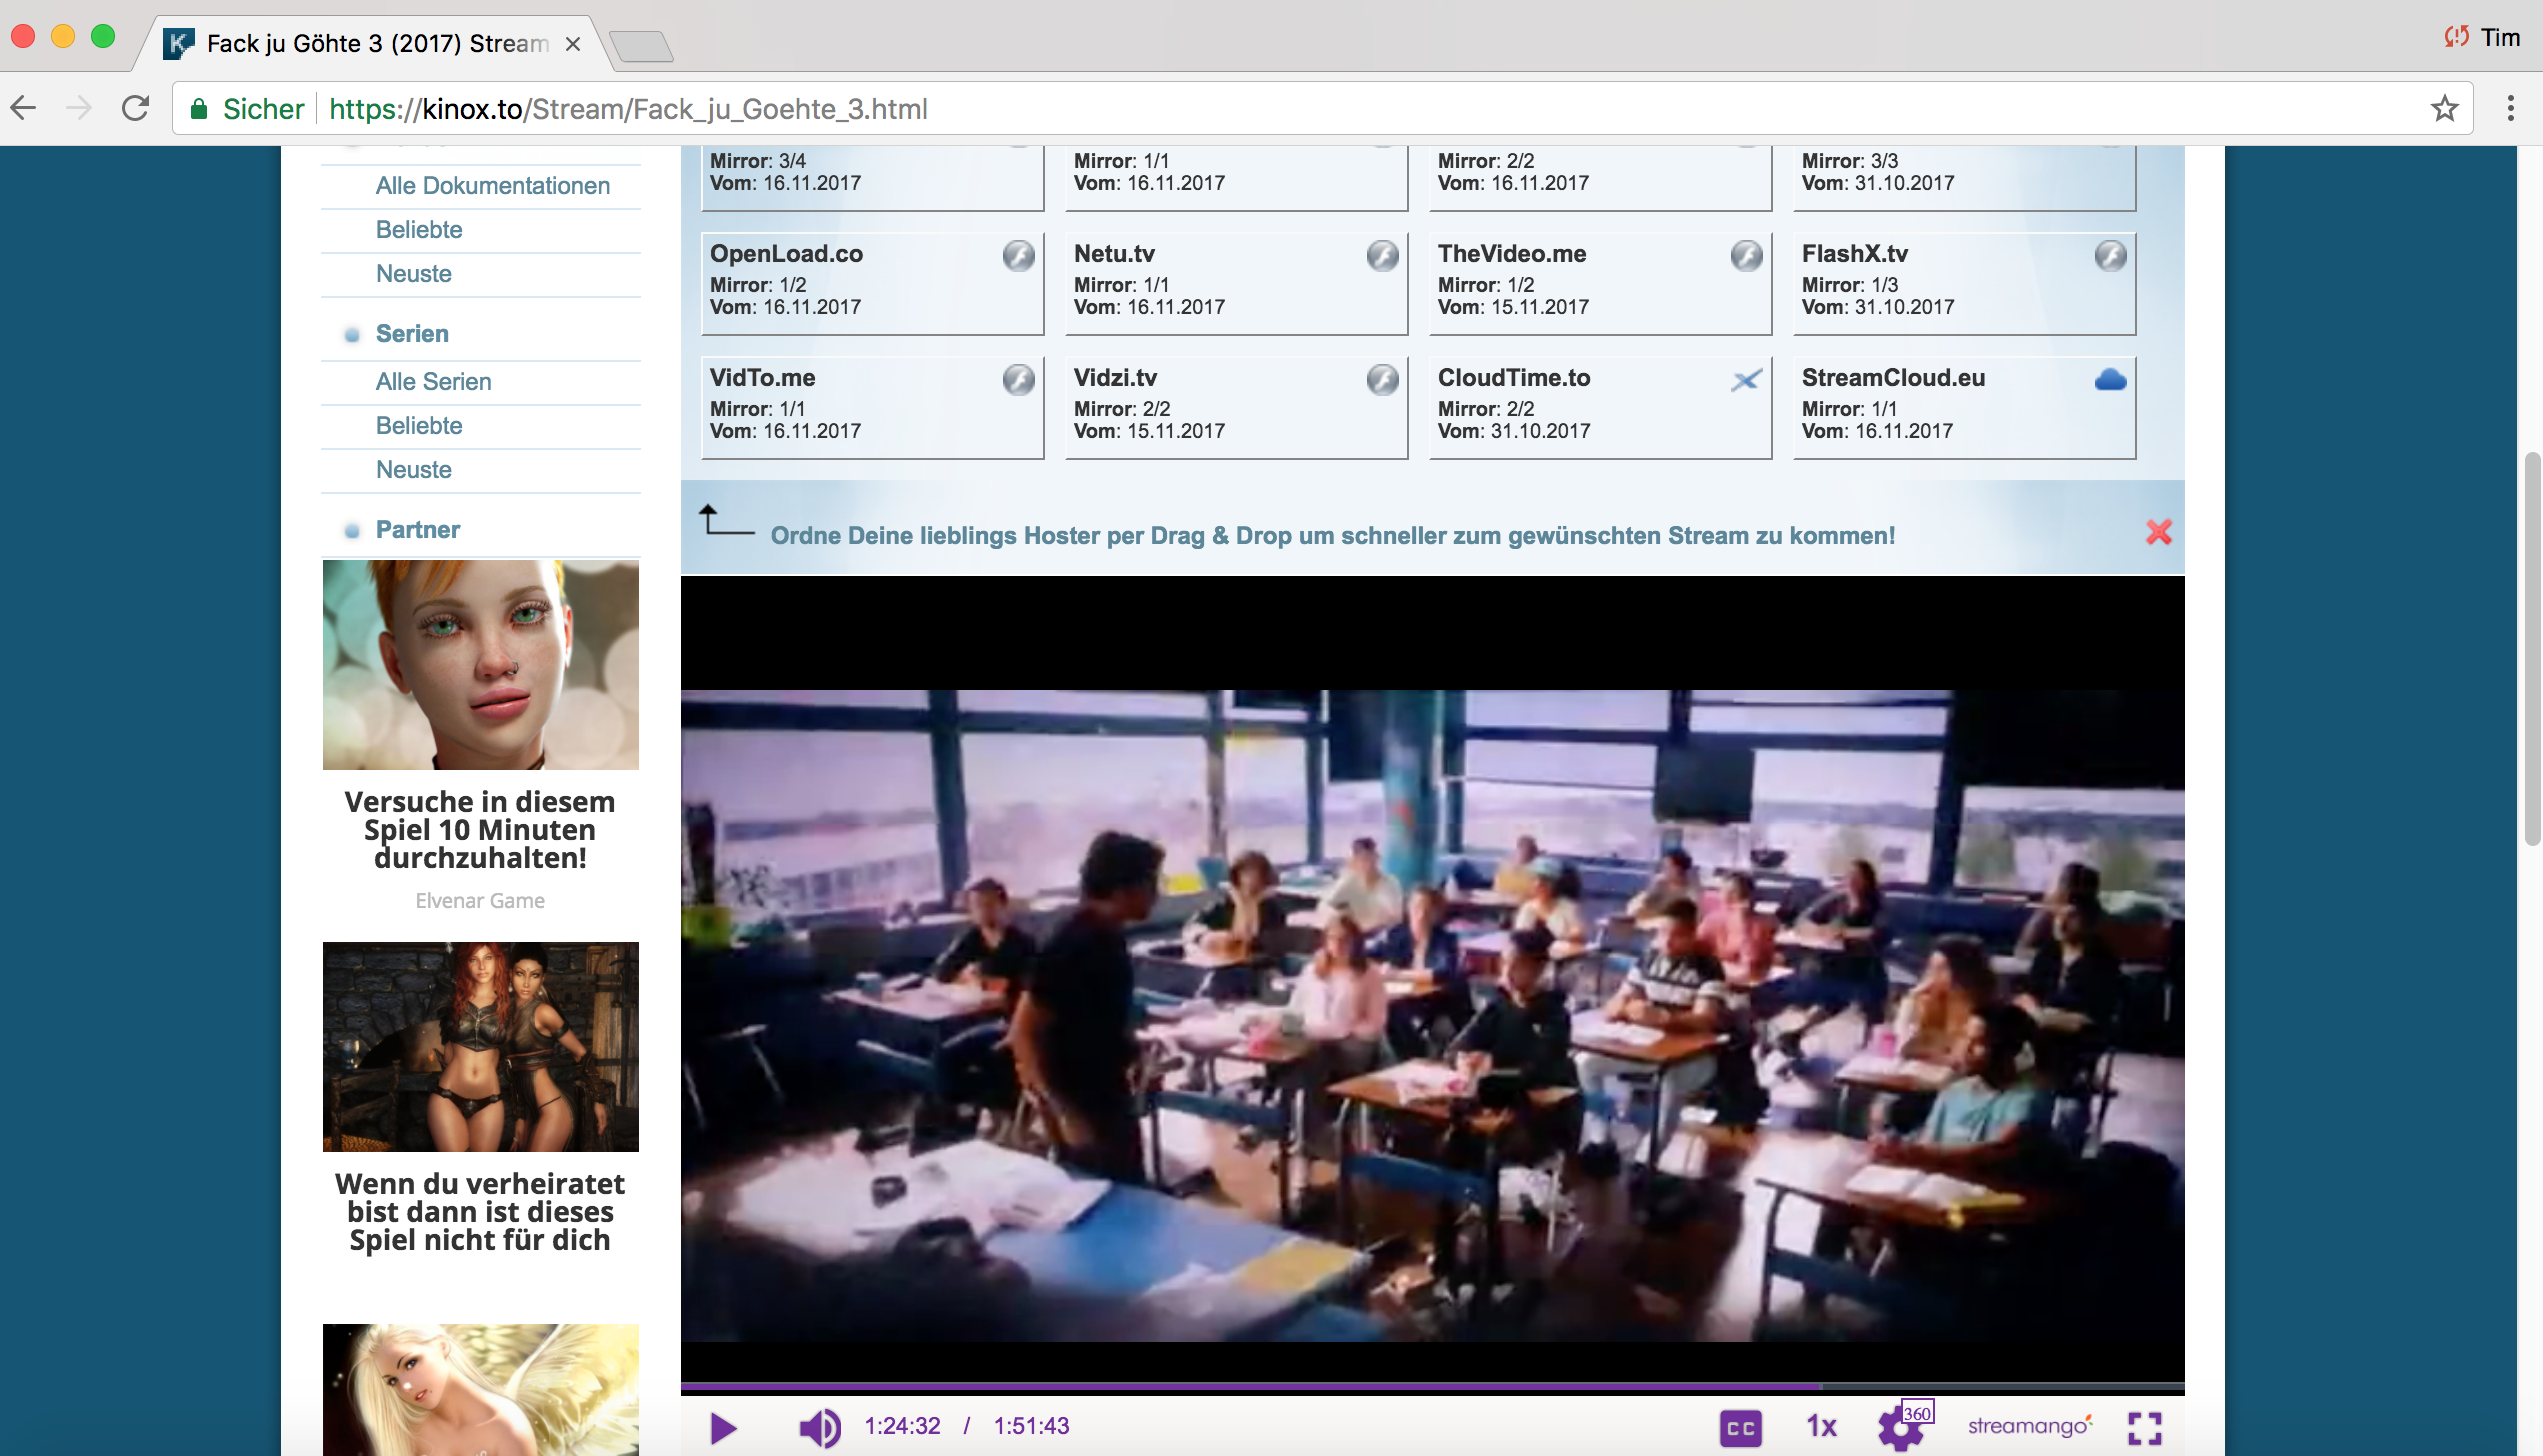Select the Partner menu section

tap(417, 530)
